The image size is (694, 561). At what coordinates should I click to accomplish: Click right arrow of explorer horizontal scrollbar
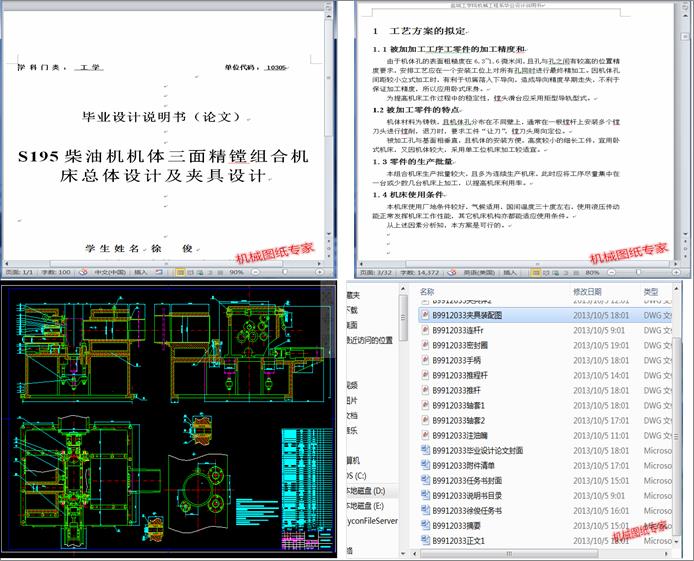point(667,553)
